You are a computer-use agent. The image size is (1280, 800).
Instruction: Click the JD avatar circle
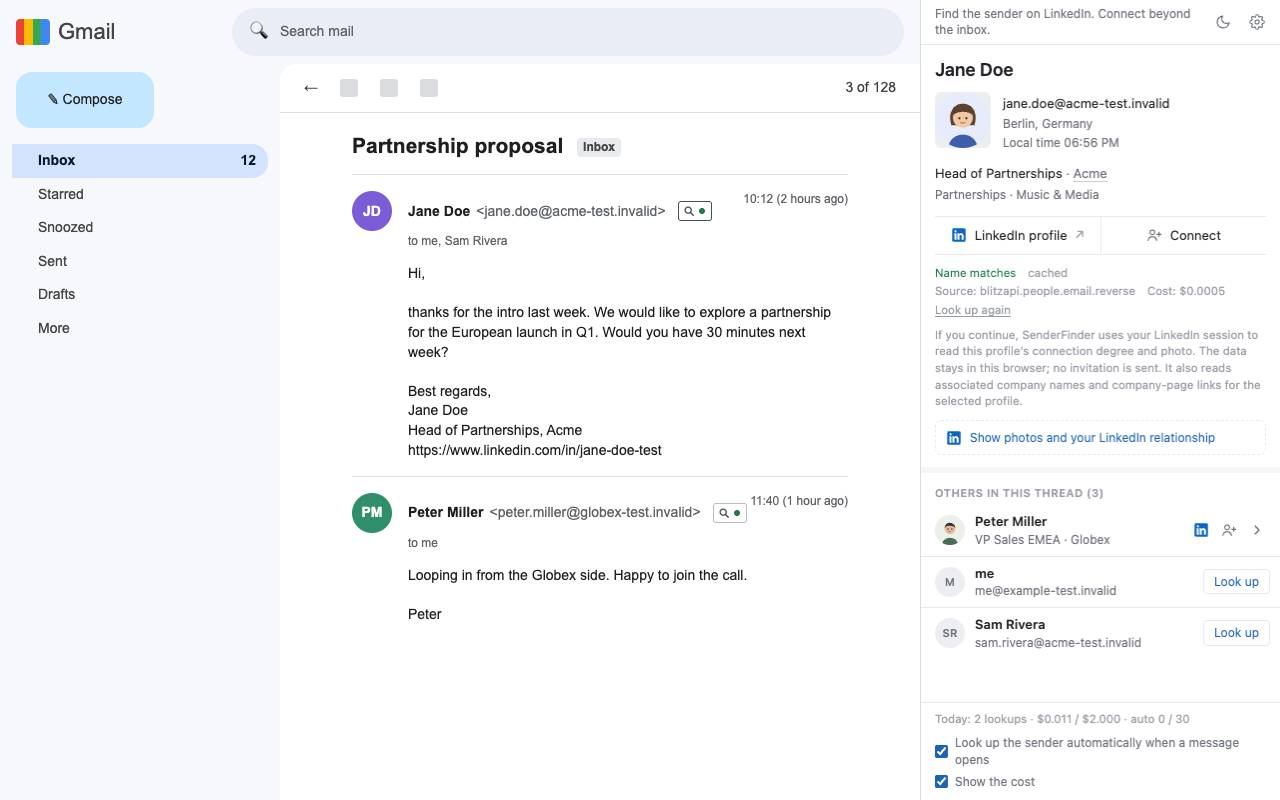point(372,211)
